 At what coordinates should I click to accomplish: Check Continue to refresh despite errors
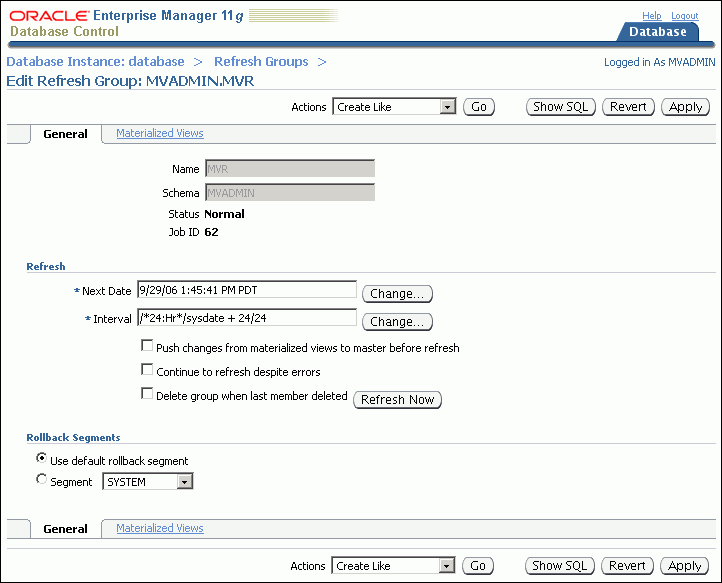tap(147, 371)
